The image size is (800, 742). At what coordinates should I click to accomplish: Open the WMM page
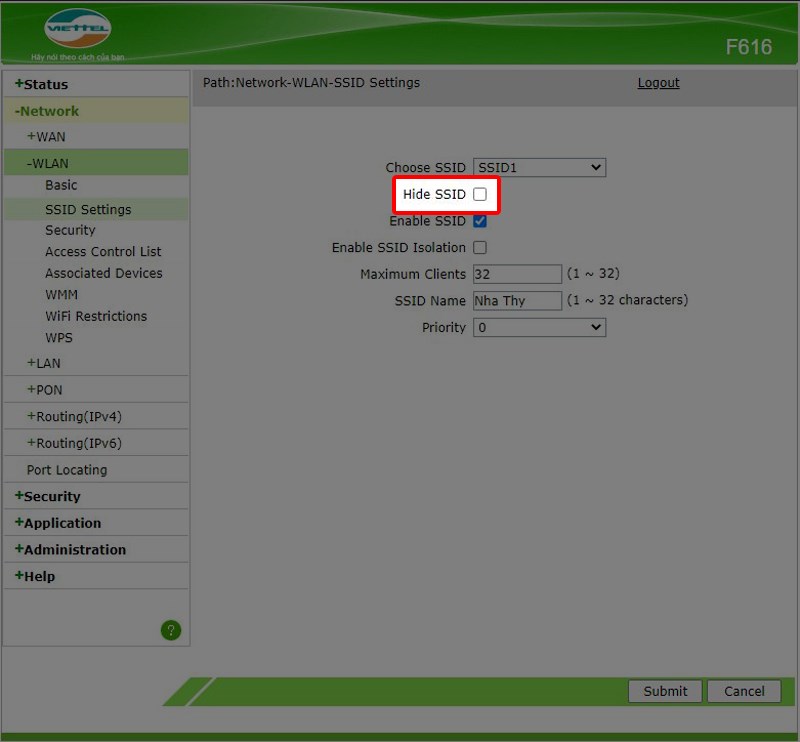(x=62, y=294)
